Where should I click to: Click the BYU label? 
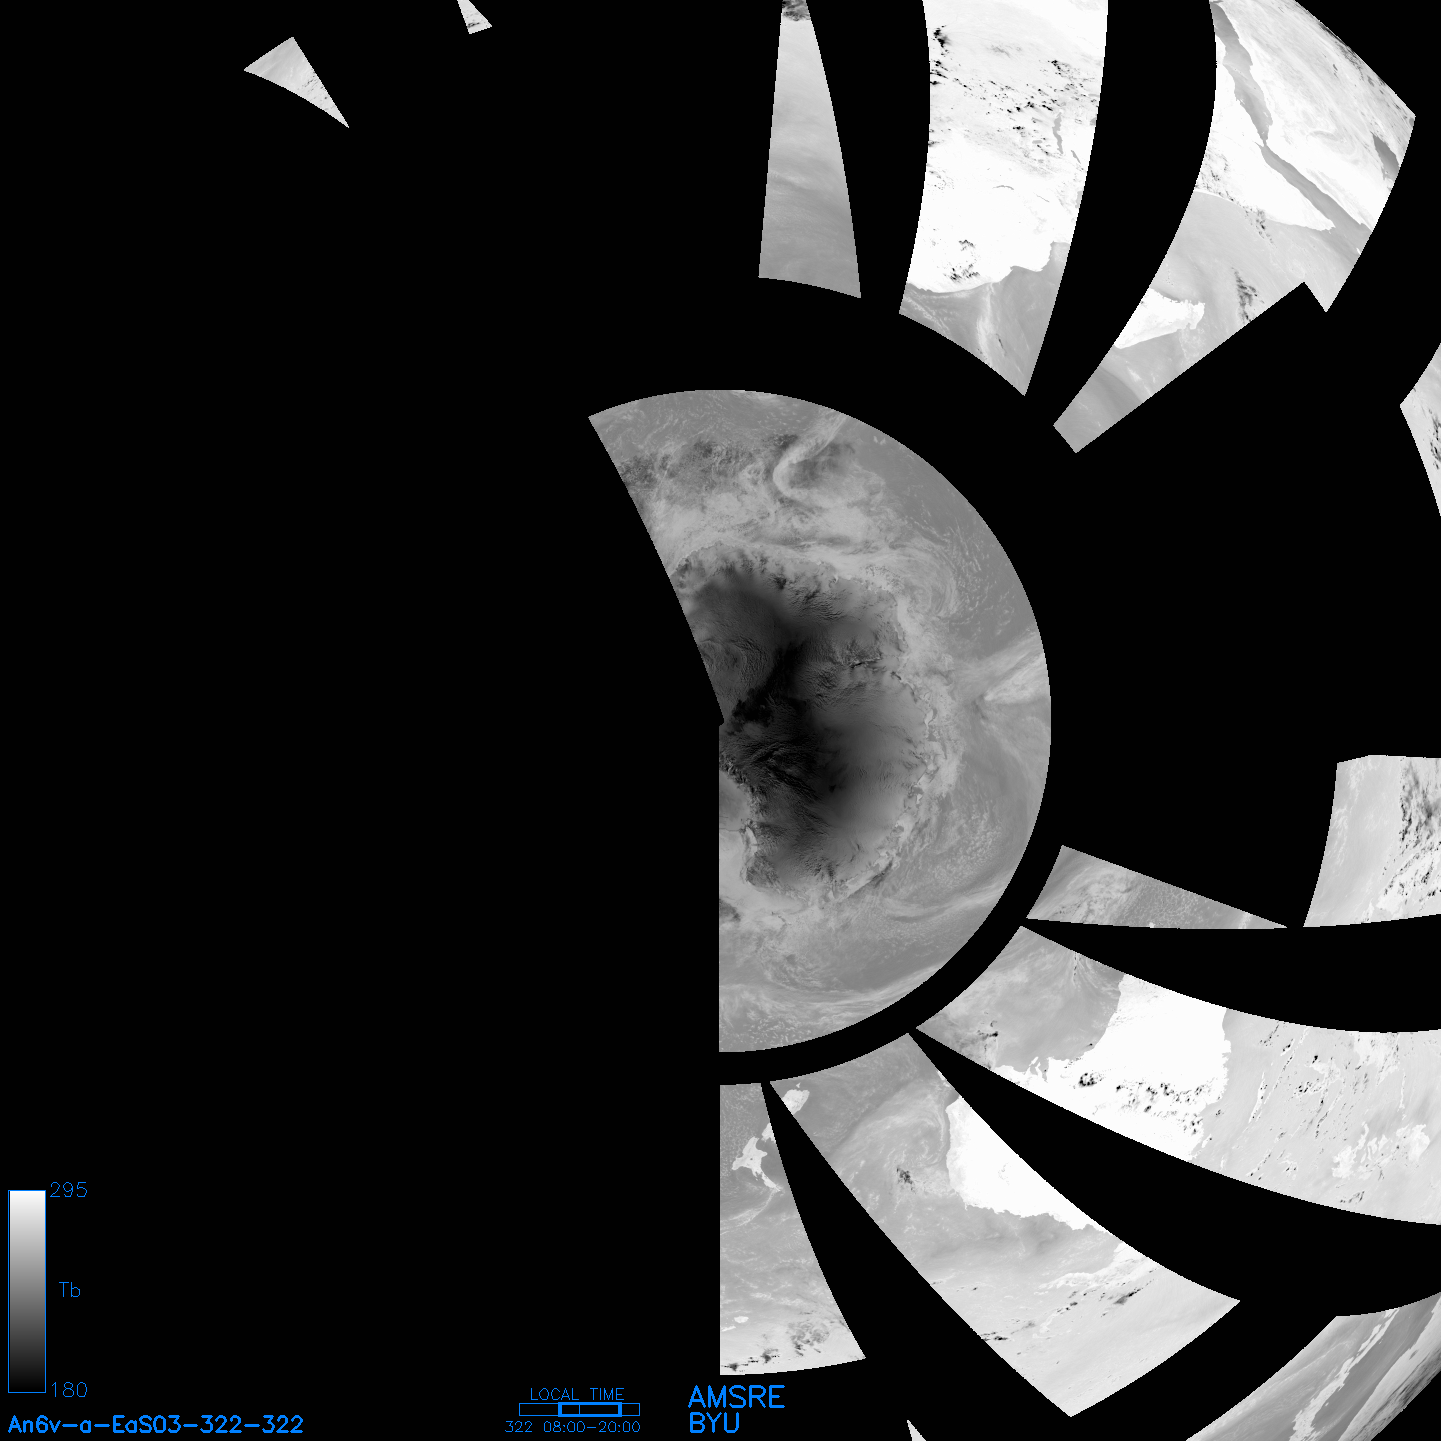[714, 1423]
